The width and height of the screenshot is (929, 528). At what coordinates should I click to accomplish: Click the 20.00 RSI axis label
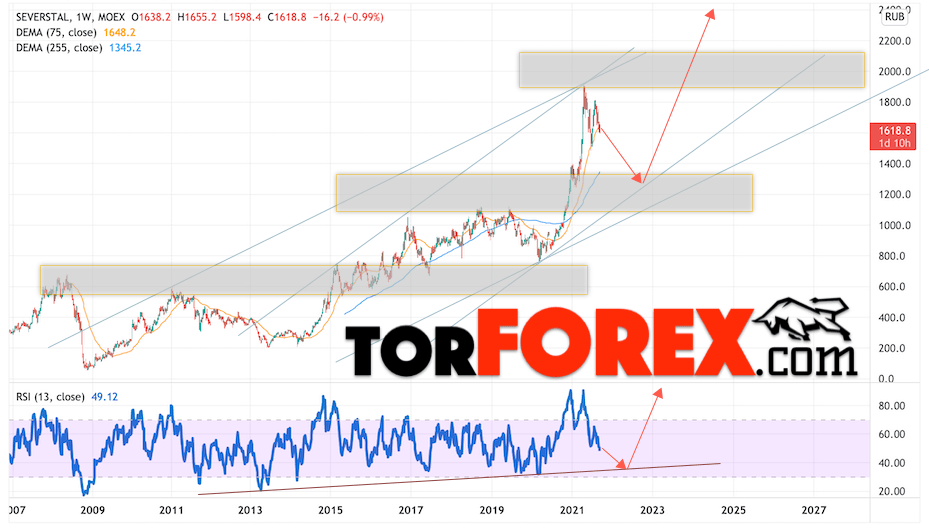(x=892, y=491)
